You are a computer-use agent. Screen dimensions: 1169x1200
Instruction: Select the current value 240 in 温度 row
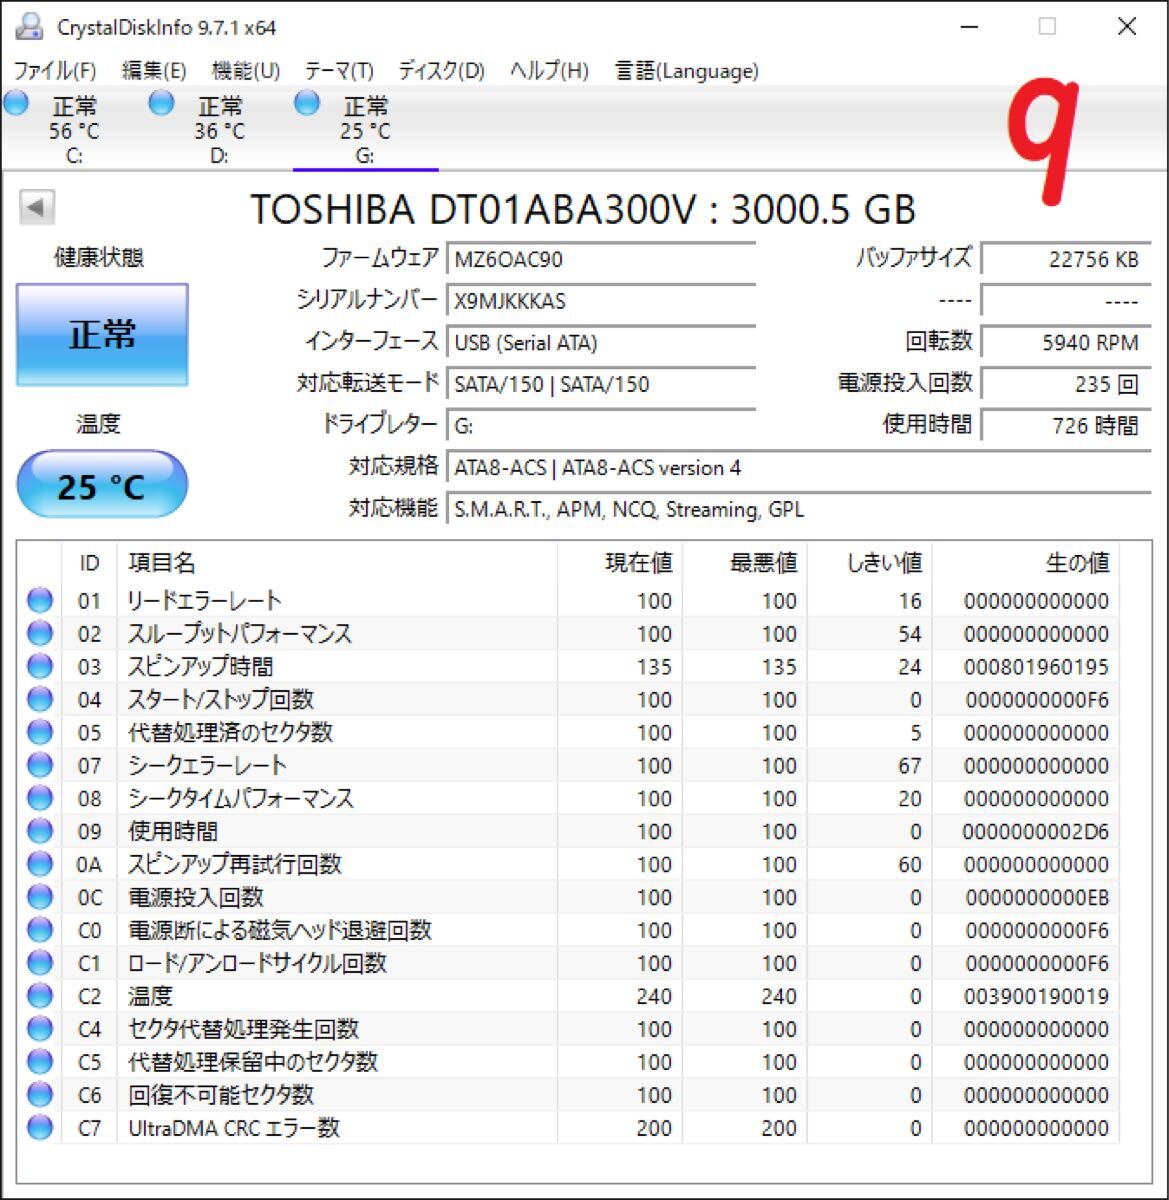(x=654, y=997)
